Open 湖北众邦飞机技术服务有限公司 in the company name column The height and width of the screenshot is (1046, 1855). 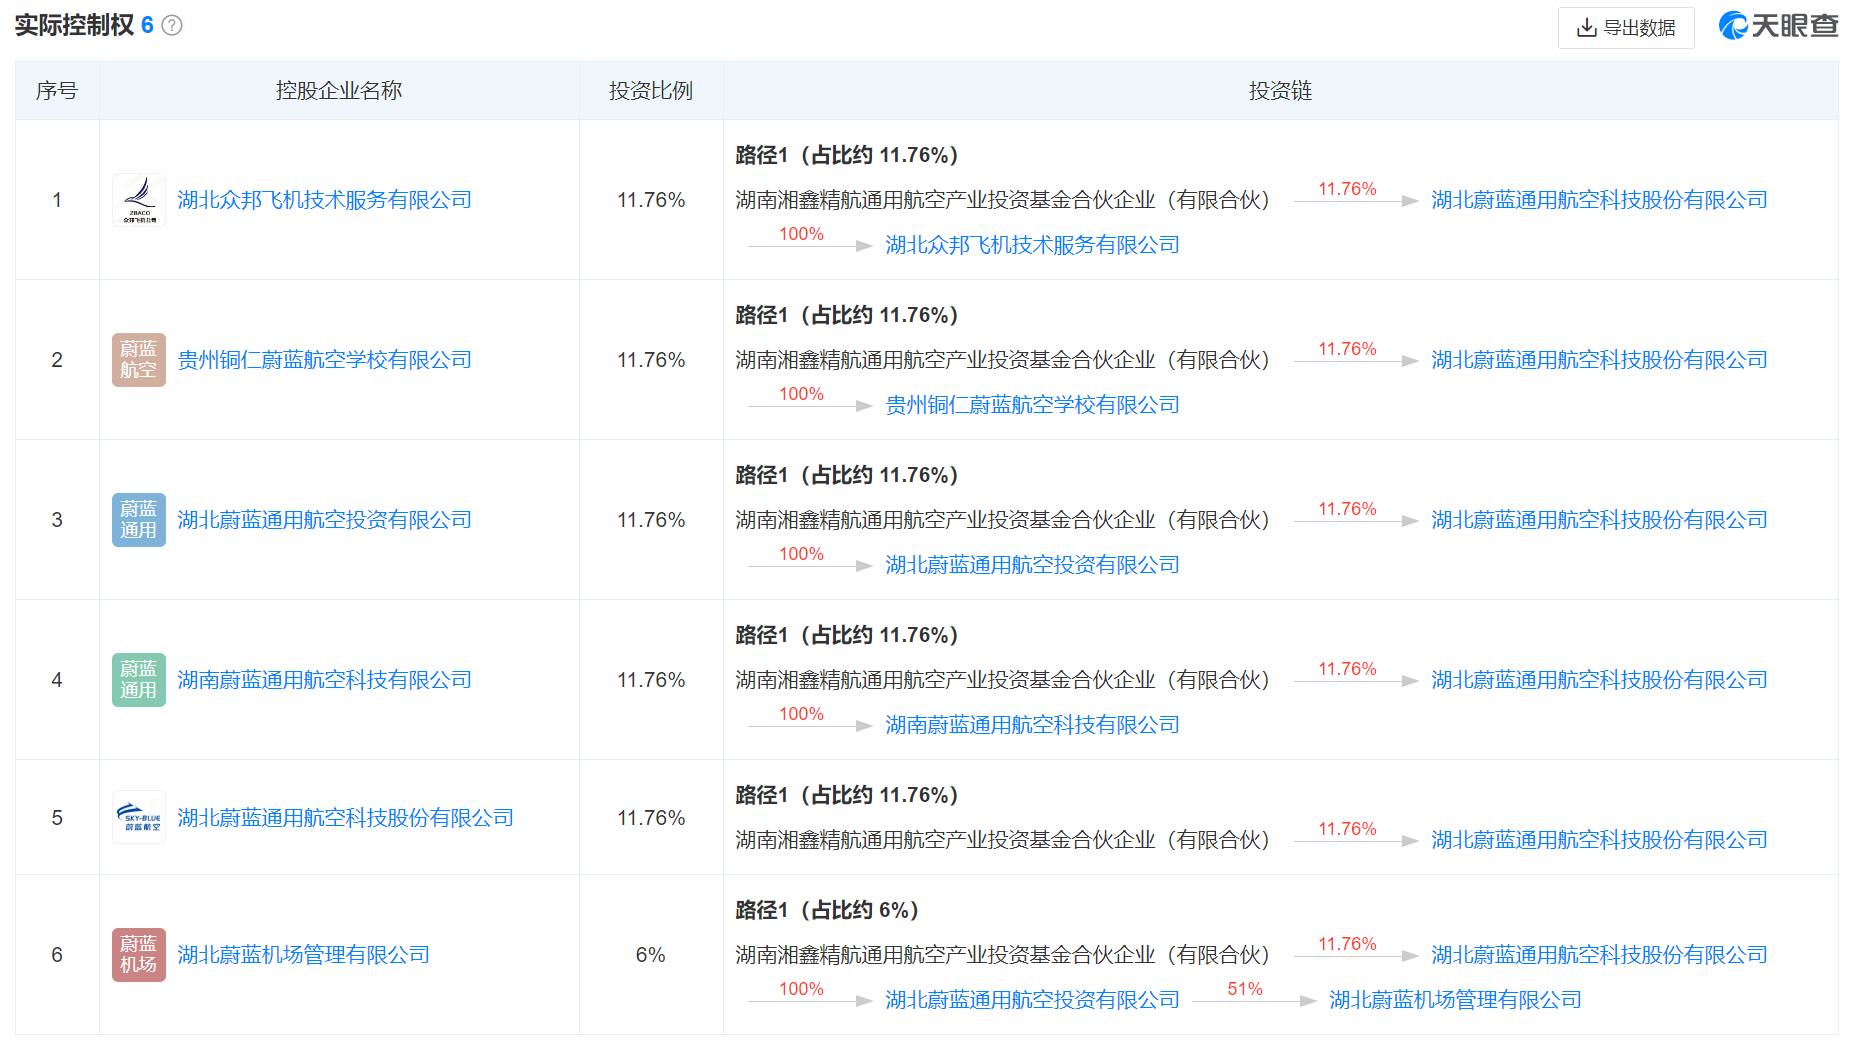point(324,200)
